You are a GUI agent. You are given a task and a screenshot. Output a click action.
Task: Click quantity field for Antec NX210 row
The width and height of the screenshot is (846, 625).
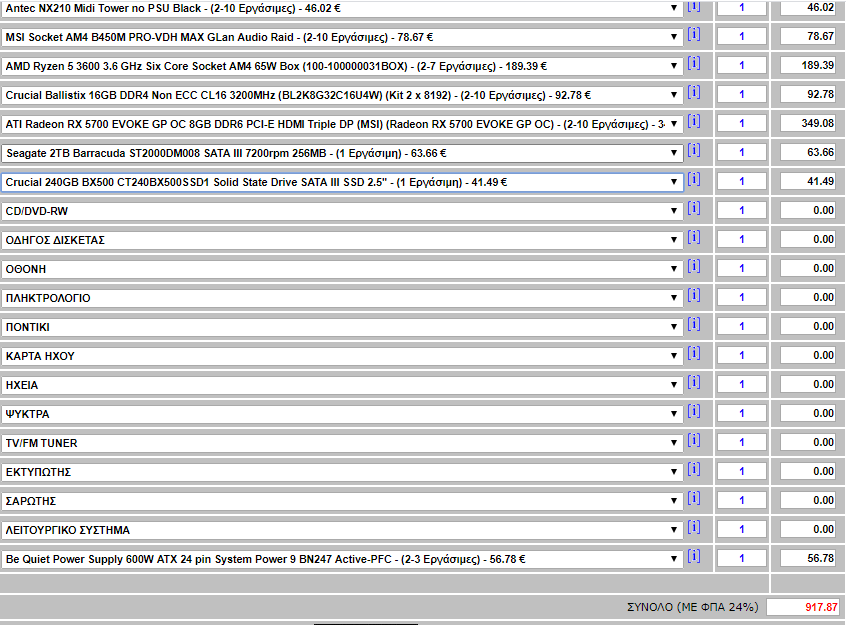(x=742, y=8)
